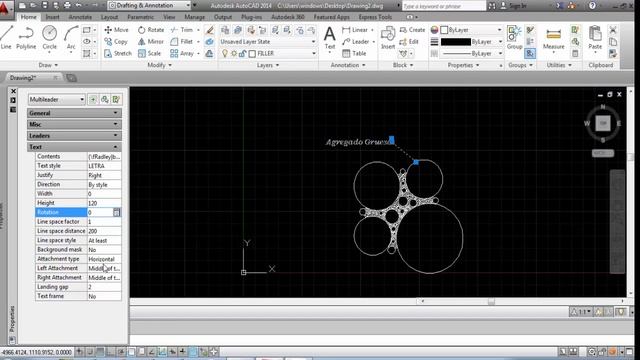Toggle the layer on/off lightbulb icon
Image resolution: width=640 pixels, height=360 pixels.
click(224, 53)
